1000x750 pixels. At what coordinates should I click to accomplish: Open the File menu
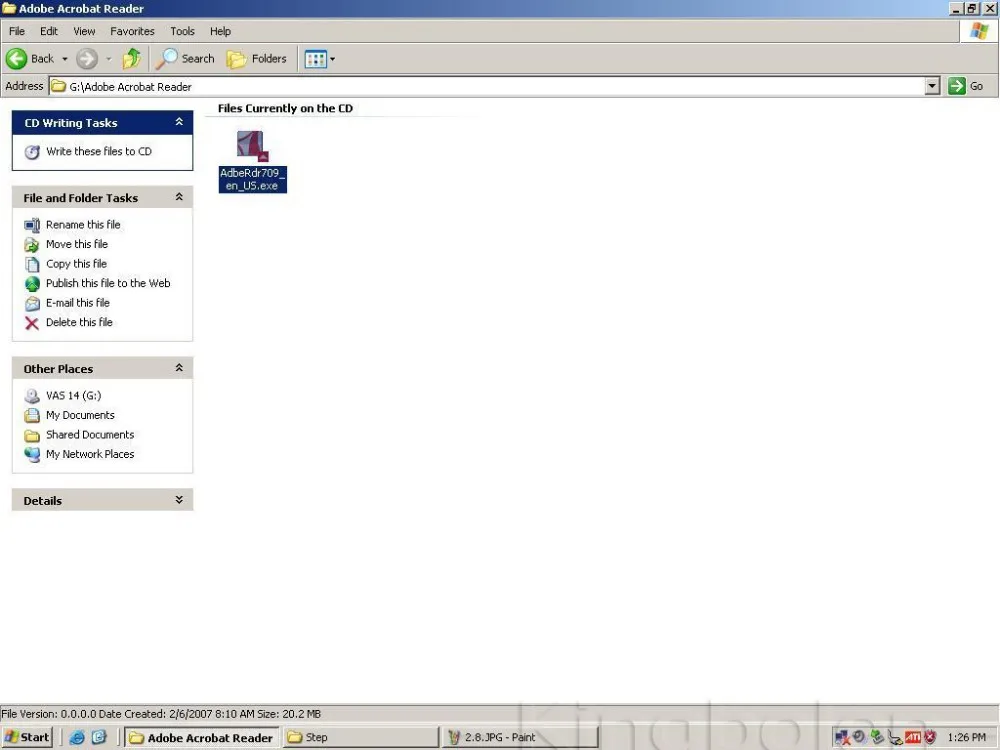17,31
